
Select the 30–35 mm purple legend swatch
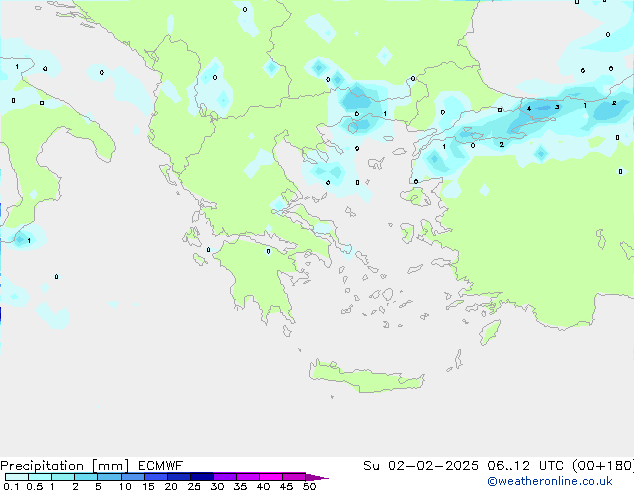pos(224,477)
